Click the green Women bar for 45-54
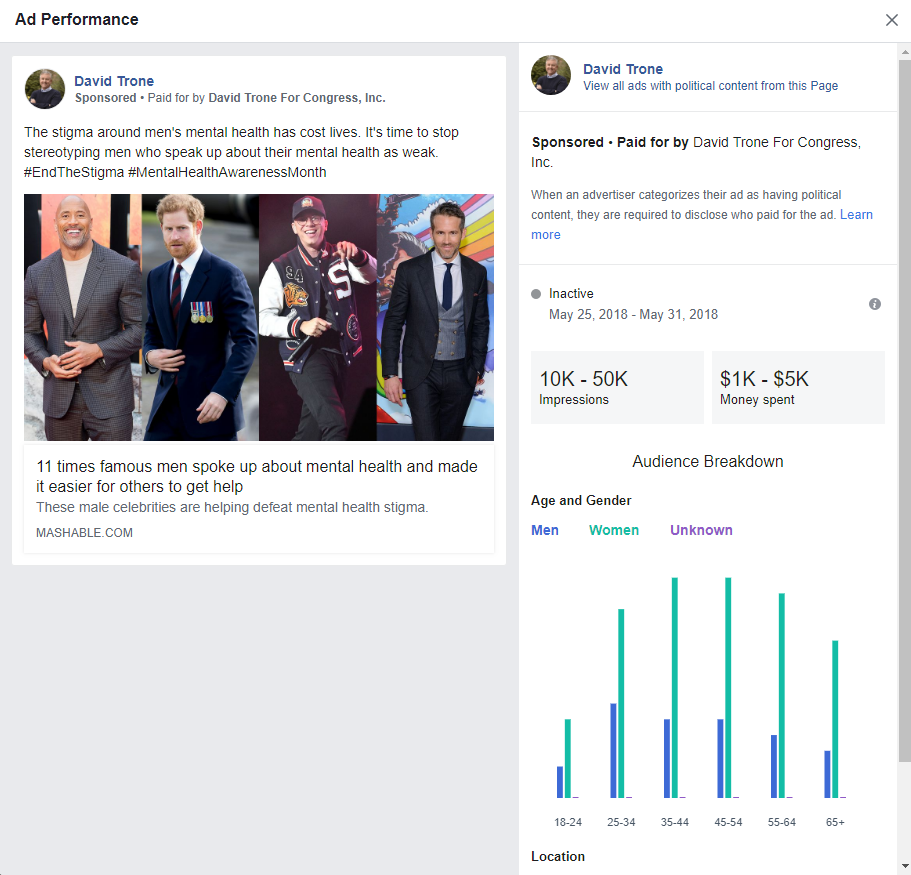911x875 pixels. [x=728, y=687]
